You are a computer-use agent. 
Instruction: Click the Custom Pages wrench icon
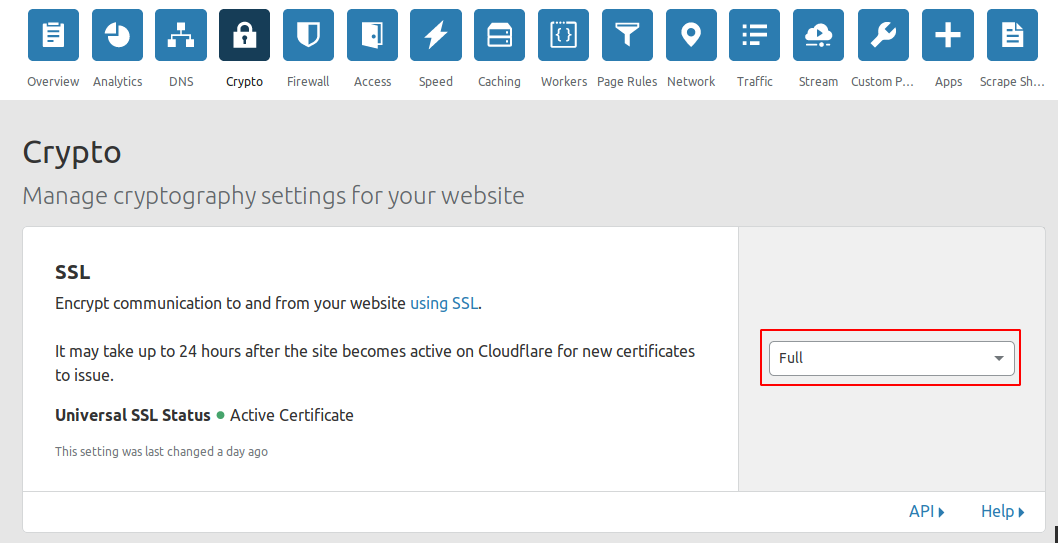(883, 36)
